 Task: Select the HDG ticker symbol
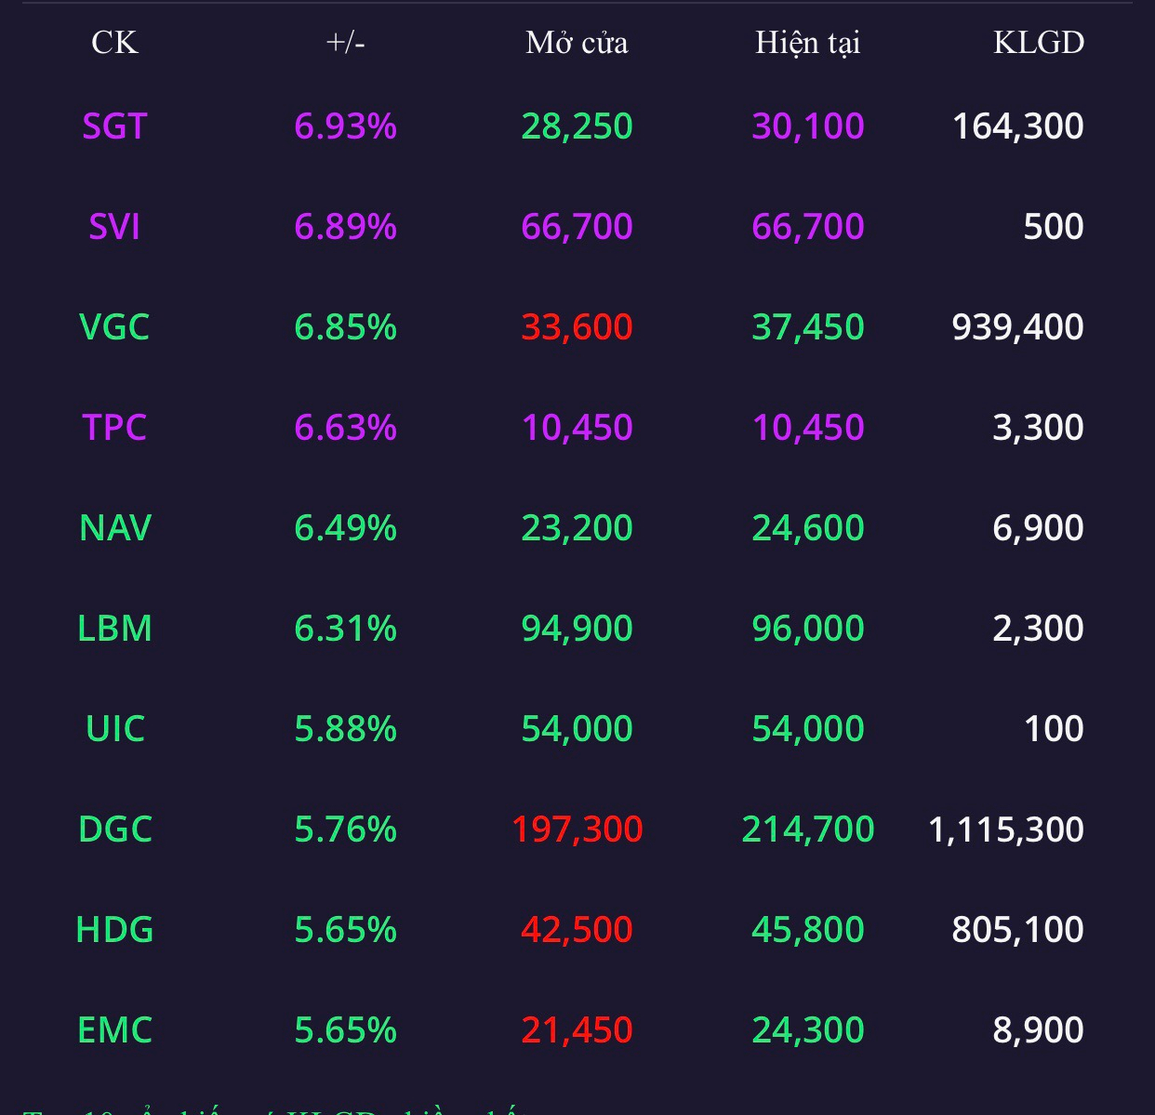pos(114,930)
